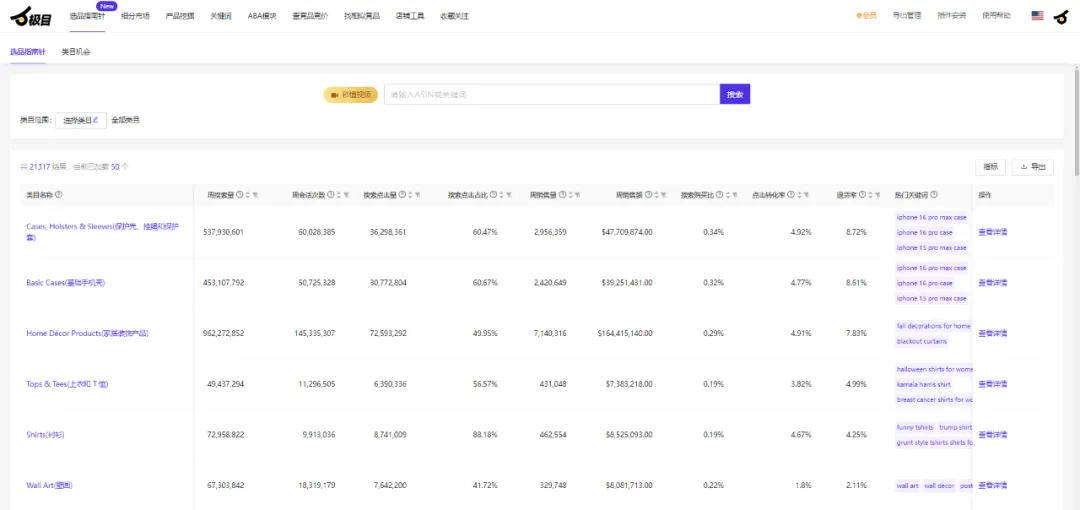1080x510 pixels.
Task: View details for Home Décor Products row
Action: [993, 334]
